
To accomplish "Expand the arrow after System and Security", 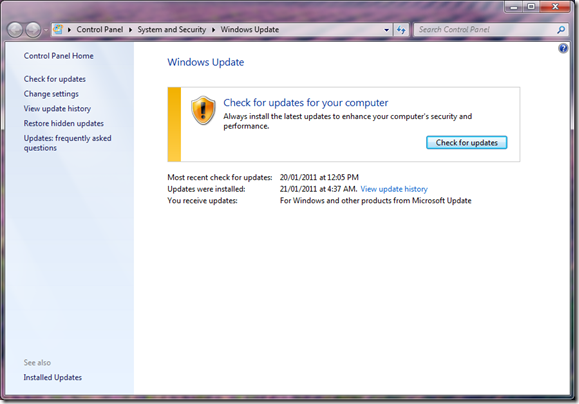I will click(x=213, y=30).
